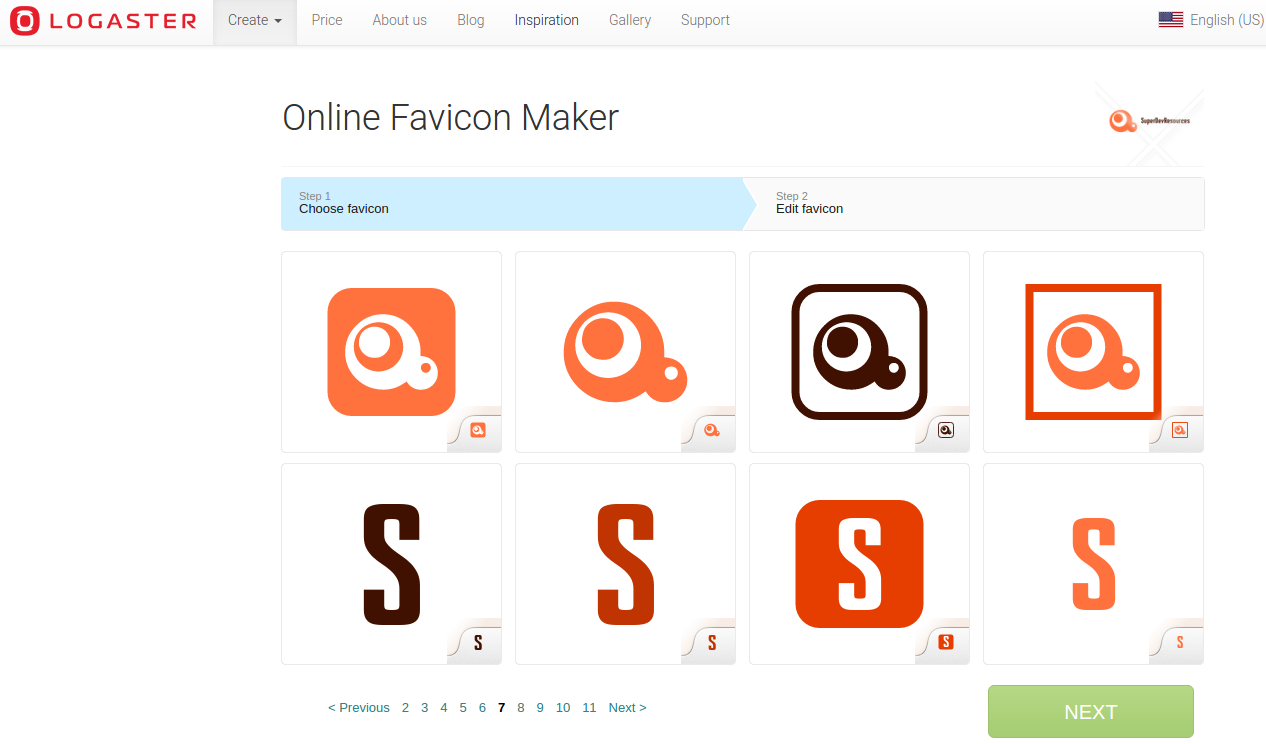Select the light orange letter S favicon

1093,563
